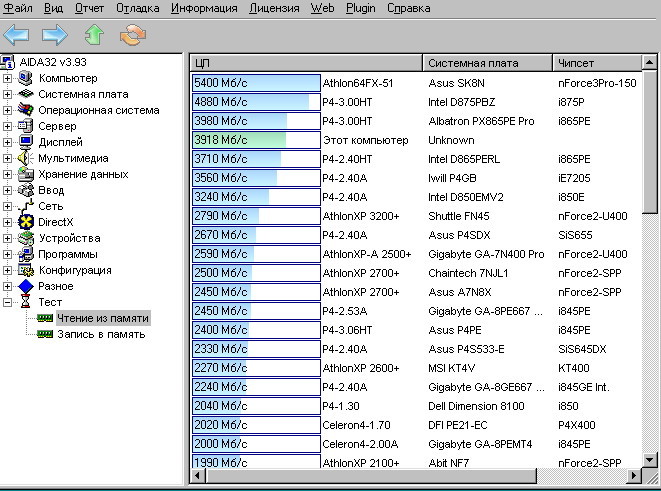Click the refresh toolbar icon

(x=132, y=36)
